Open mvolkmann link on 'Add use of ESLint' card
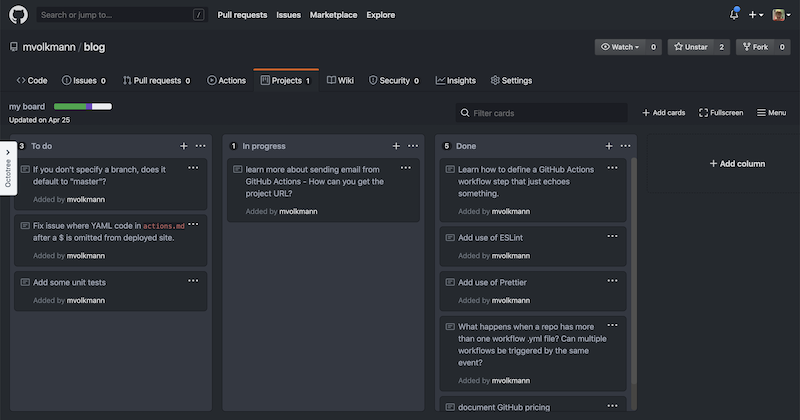800x420 pixels. (x=511, y=256)
